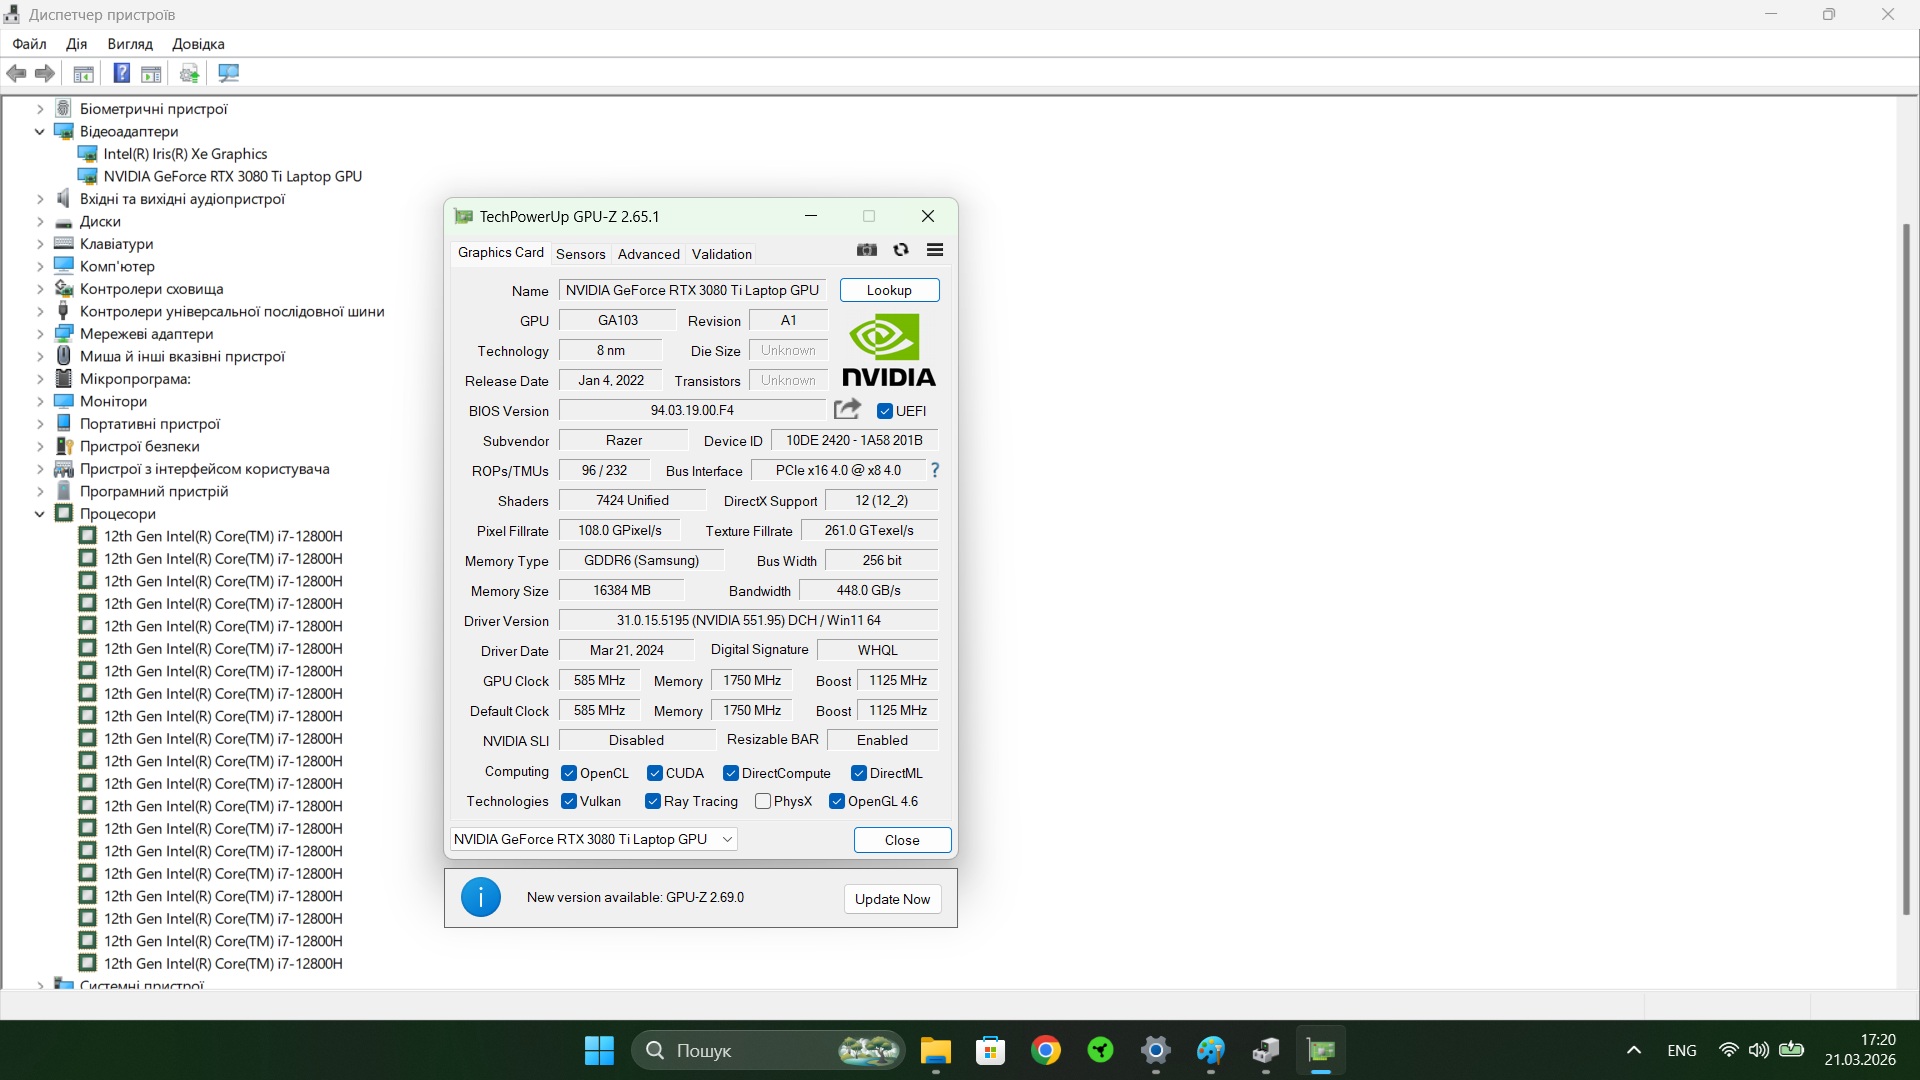This screenshot has height=1080, width=1920.
Task: Click the Lookup button
Action: click(889, 290)
